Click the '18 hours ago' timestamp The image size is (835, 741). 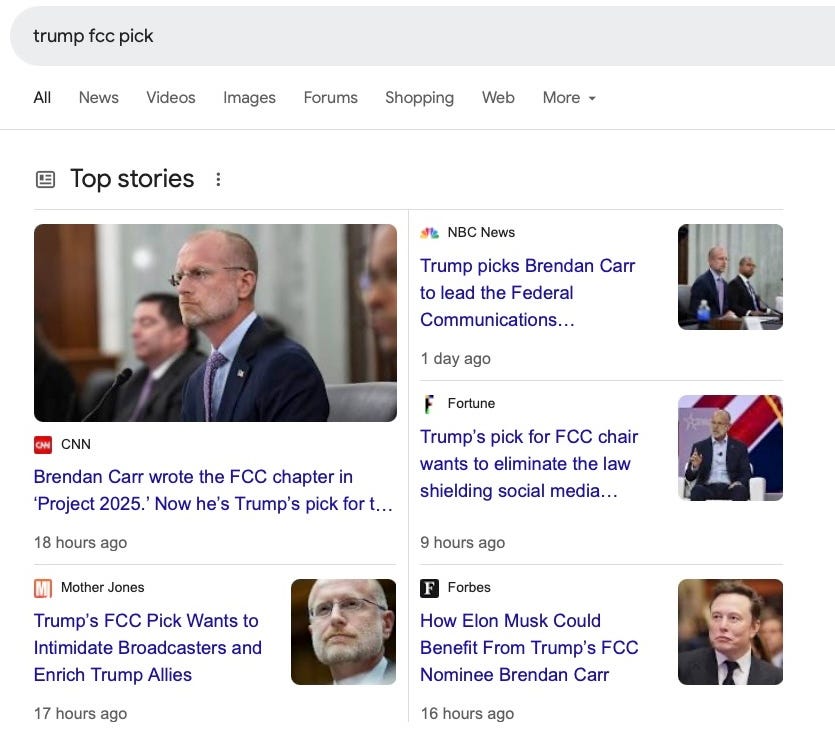(80, 543)
